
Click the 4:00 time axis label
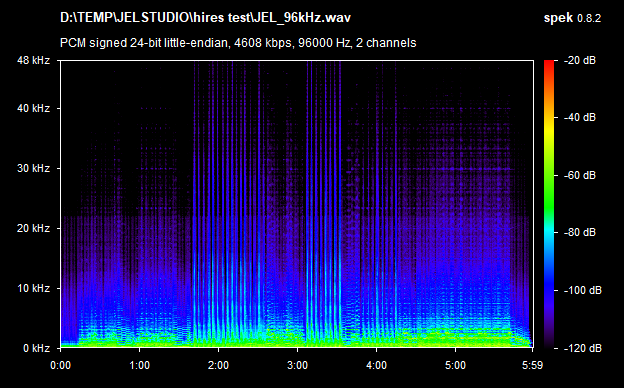[376, 365]
